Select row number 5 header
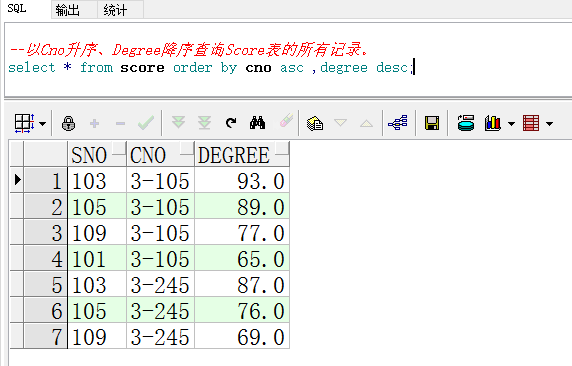 click(x=46, y=285)
